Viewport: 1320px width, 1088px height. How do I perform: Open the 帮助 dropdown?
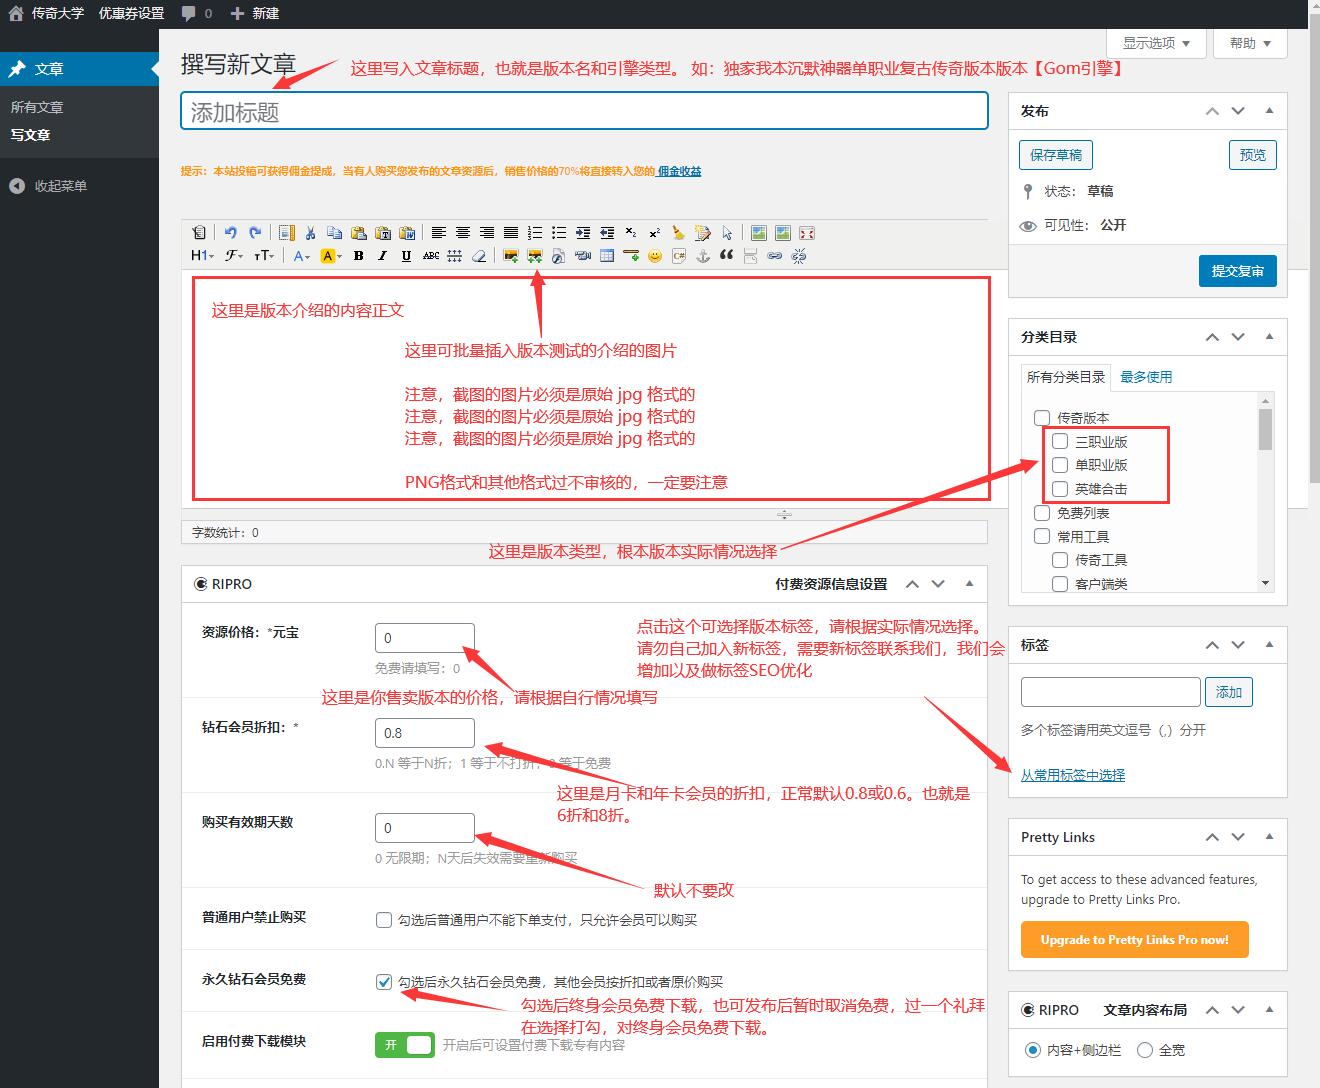click(x=1250, y=43)
